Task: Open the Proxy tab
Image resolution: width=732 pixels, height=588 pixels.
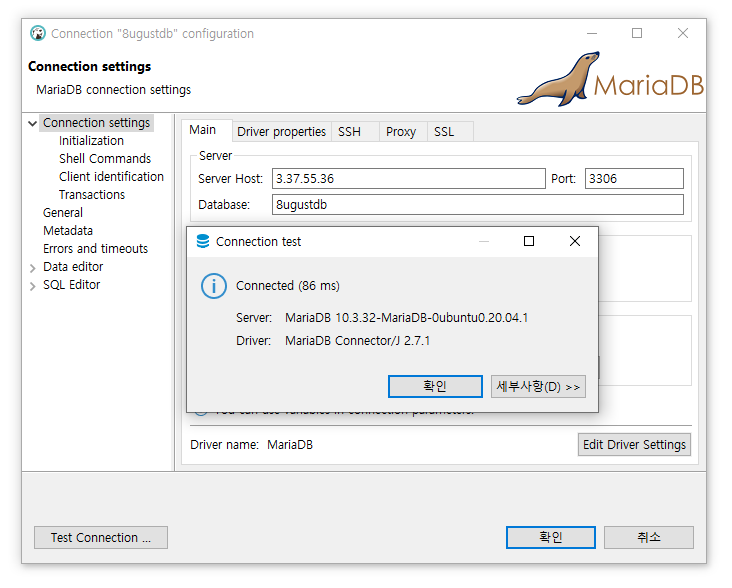Action: (401, 132)
